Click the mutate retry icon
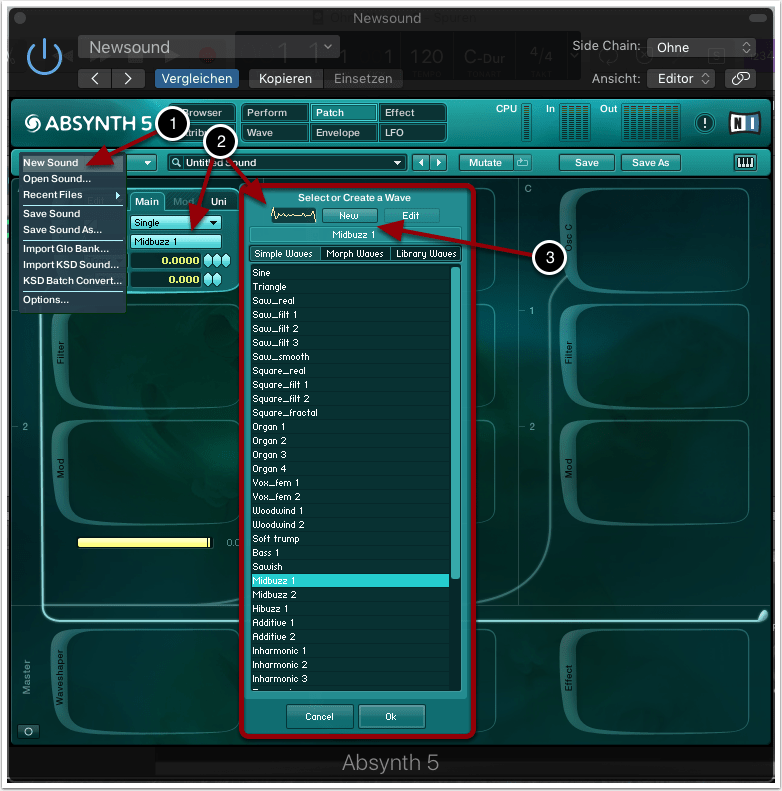 [522, 162]
